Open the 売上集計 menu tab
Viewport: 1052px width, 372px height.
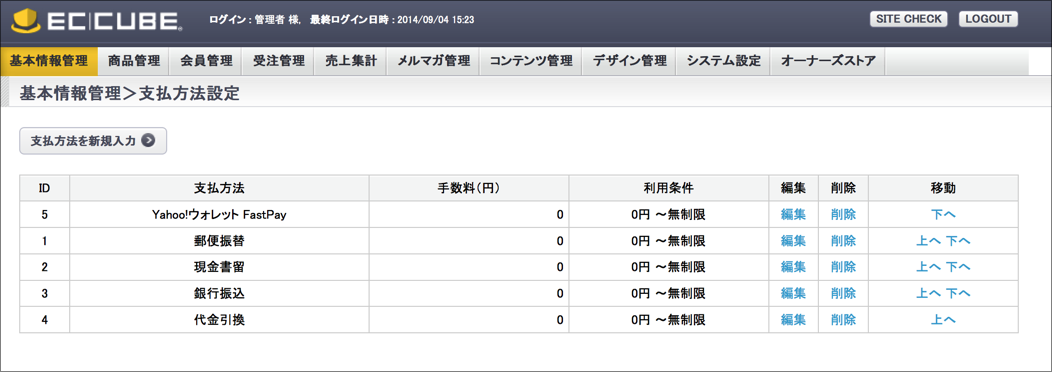351,61
